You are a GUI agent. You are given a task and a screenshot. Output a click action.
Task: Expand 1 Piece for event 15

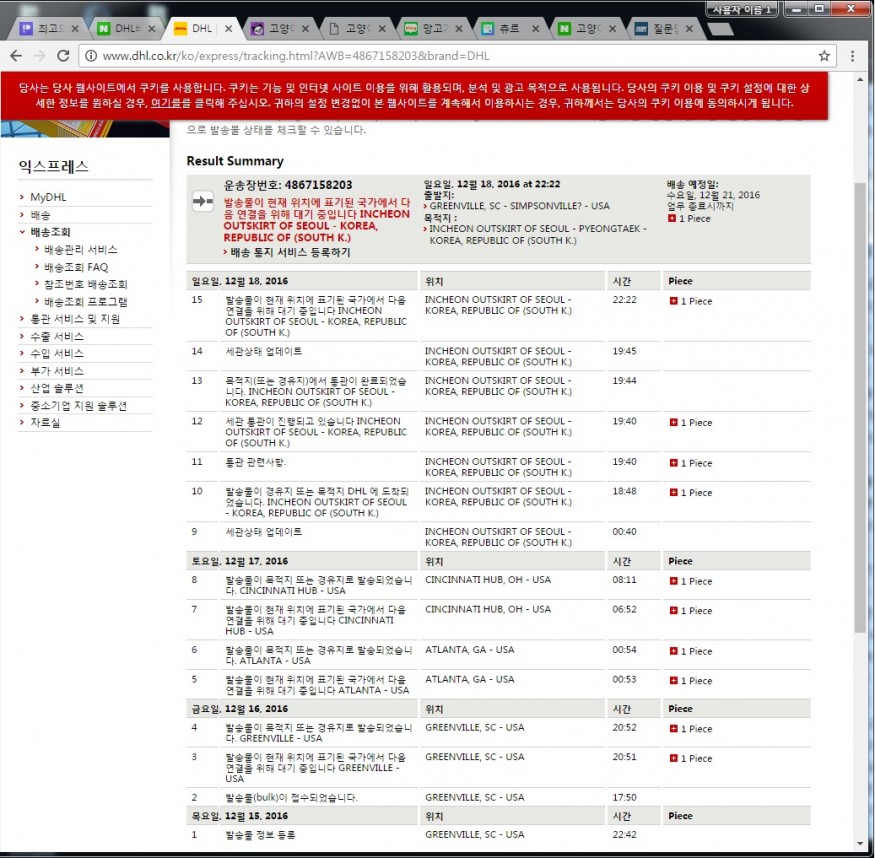coord(674,301)
